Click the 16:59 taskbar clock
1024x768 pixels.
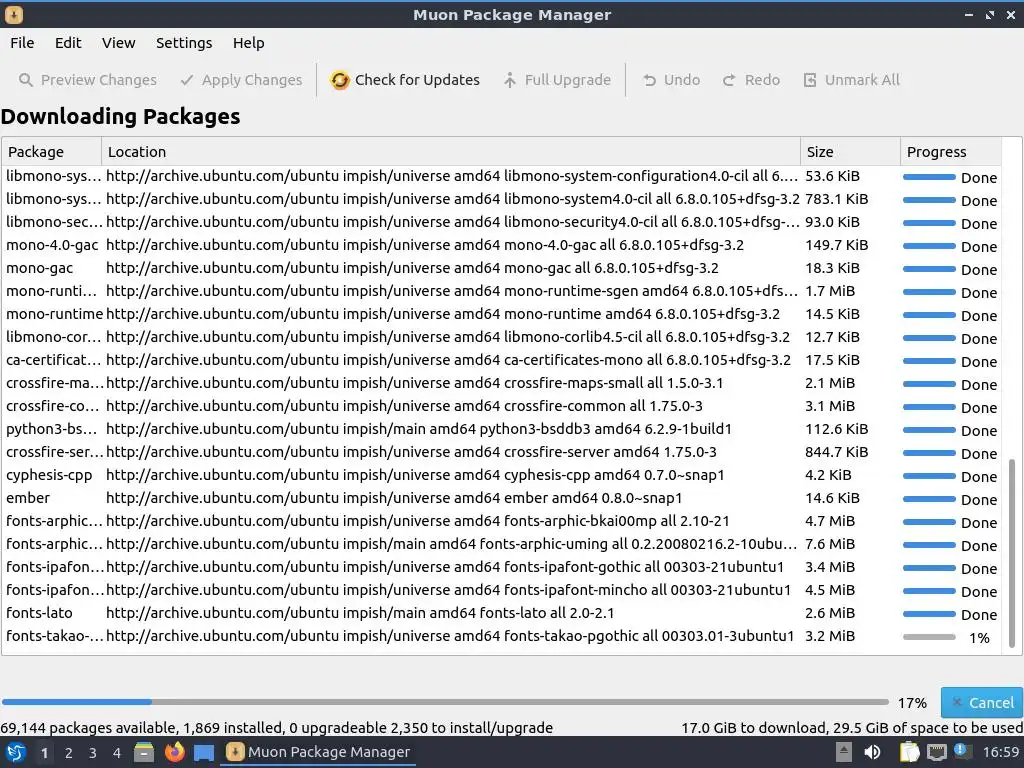pyautogui.click(x=1000, y=752)
